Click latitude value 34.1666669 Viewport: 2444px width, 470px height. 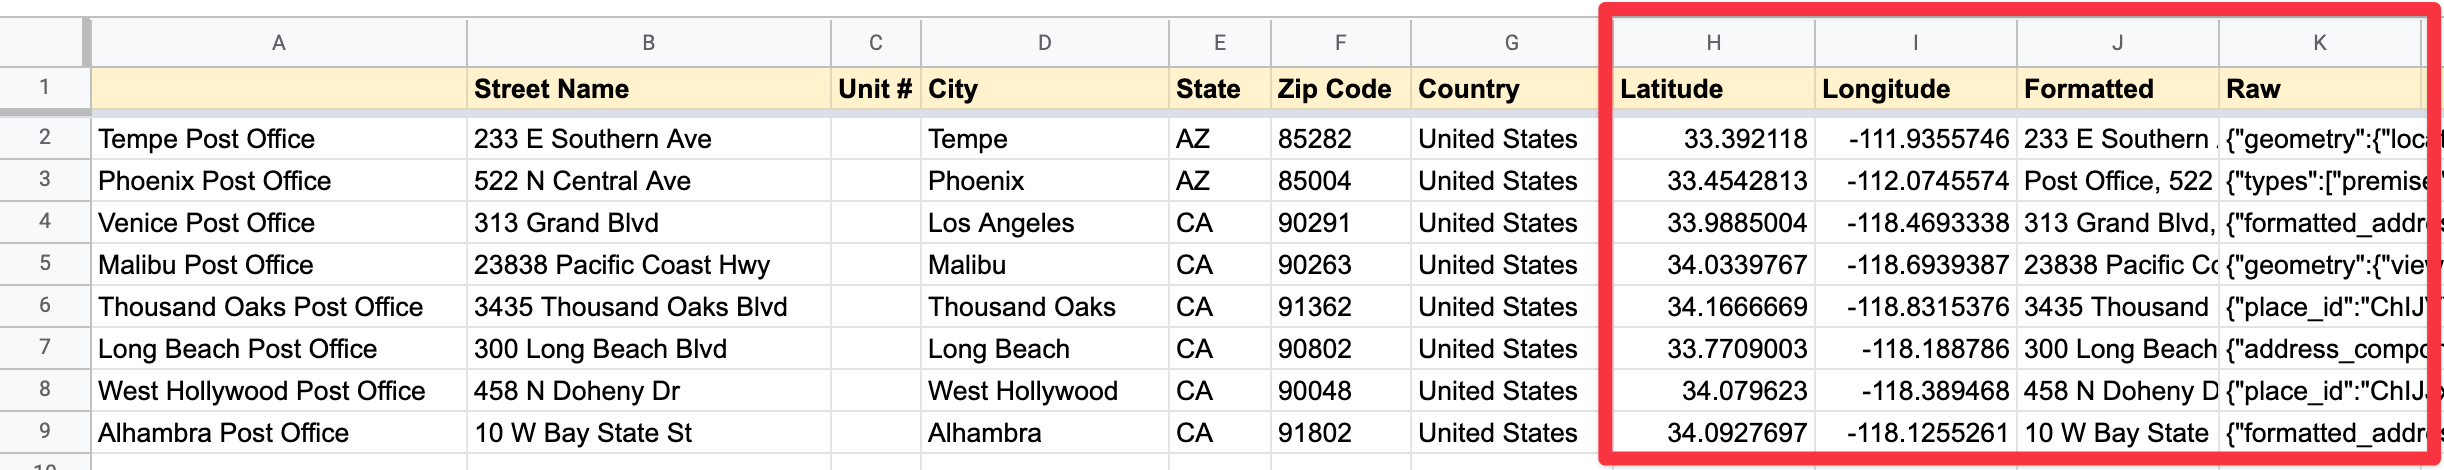[x=1714, y=307]
